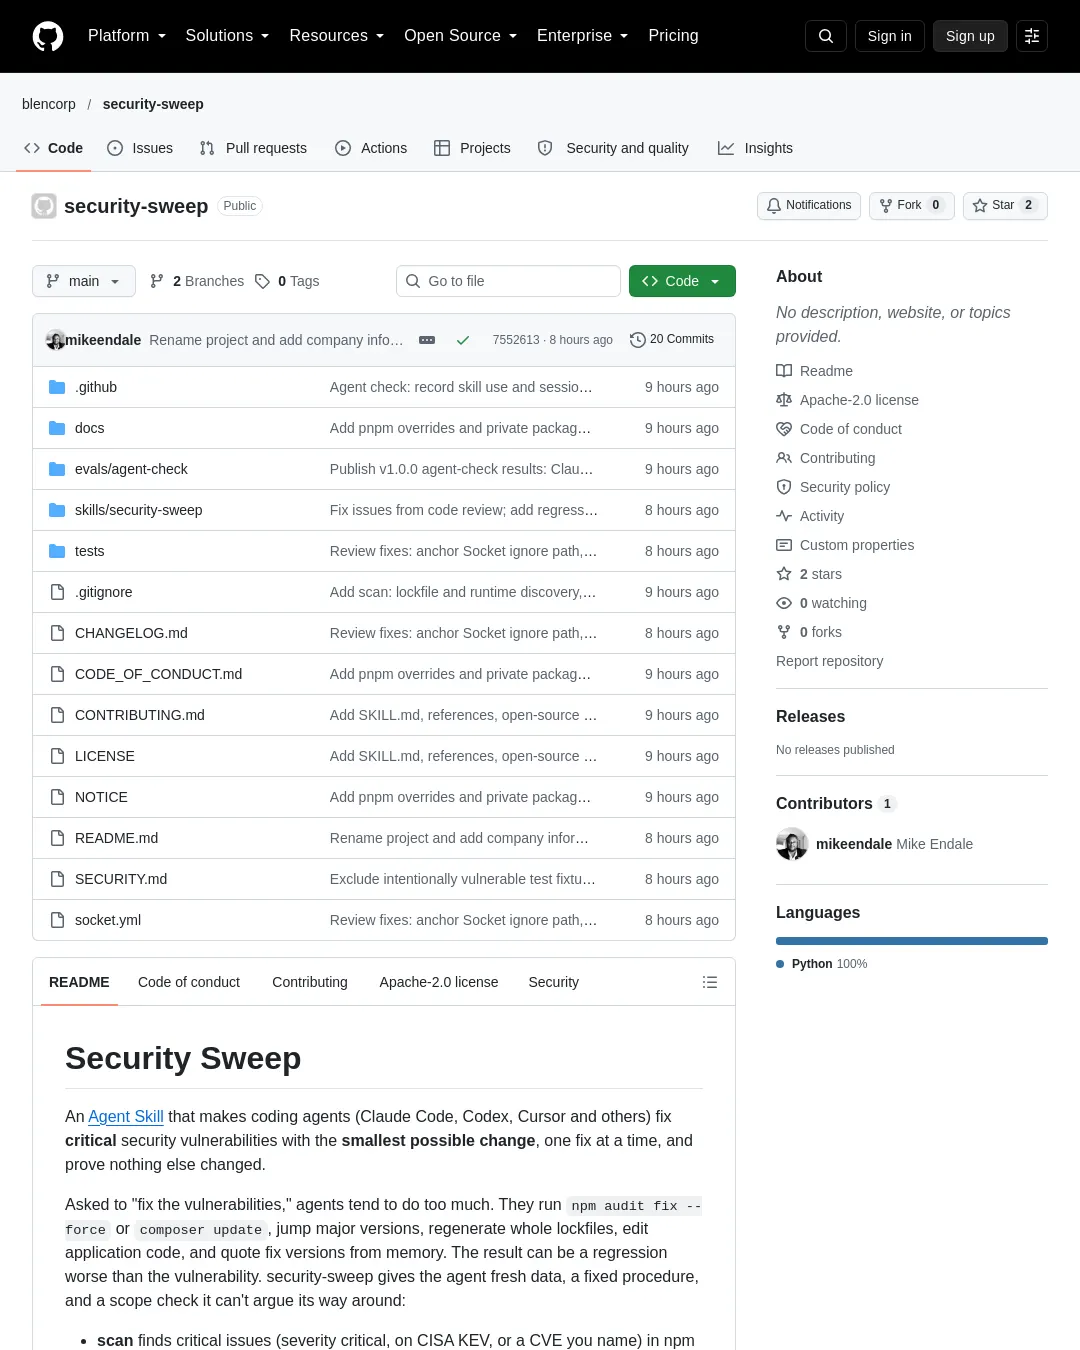Image resolution: width=1080 pixels, height=1350 pixels.
Task: Open the evals/agent-check folder
Action: 131,469
